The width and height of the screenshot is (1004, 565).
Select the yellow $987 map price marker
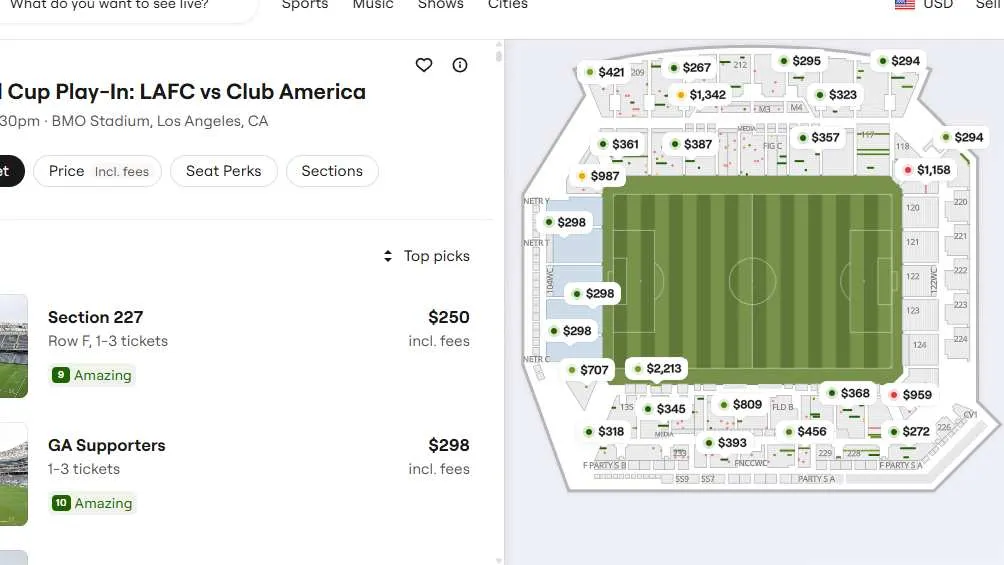coord(599,176)
